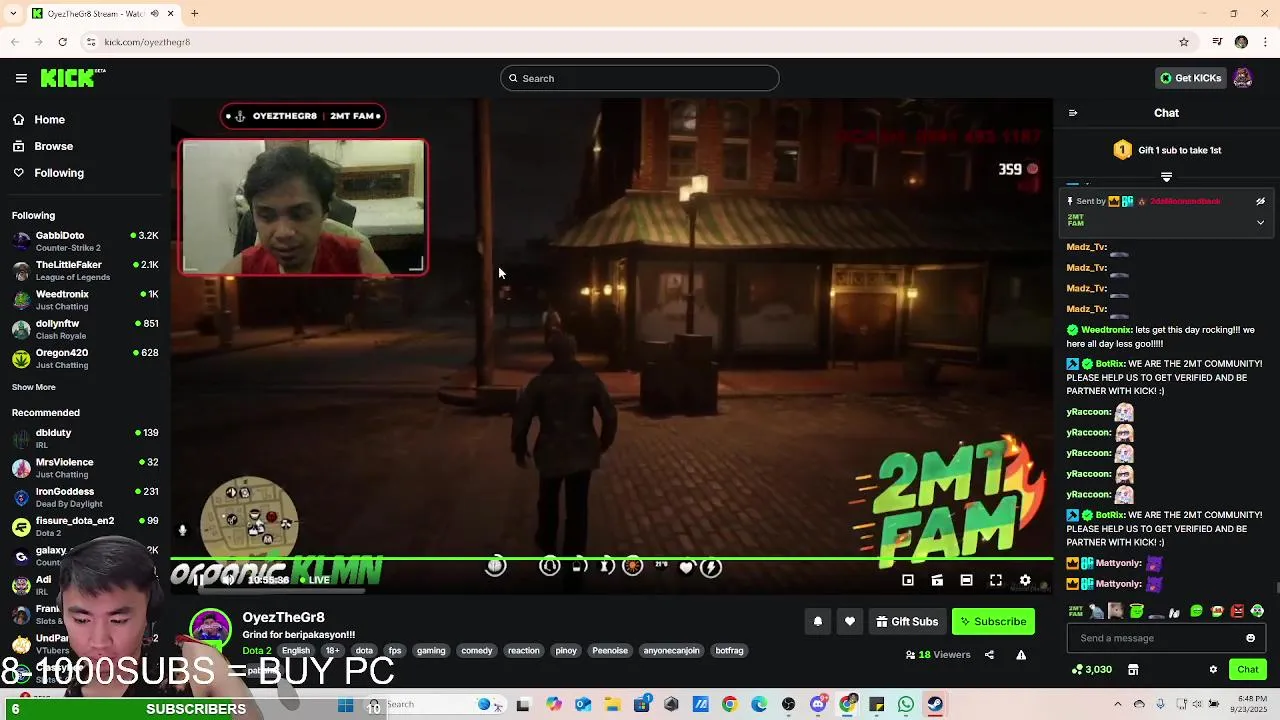Click the 18 Viewers count
The height and width of the screenshot is (720, 1280).
coord(938,655)
